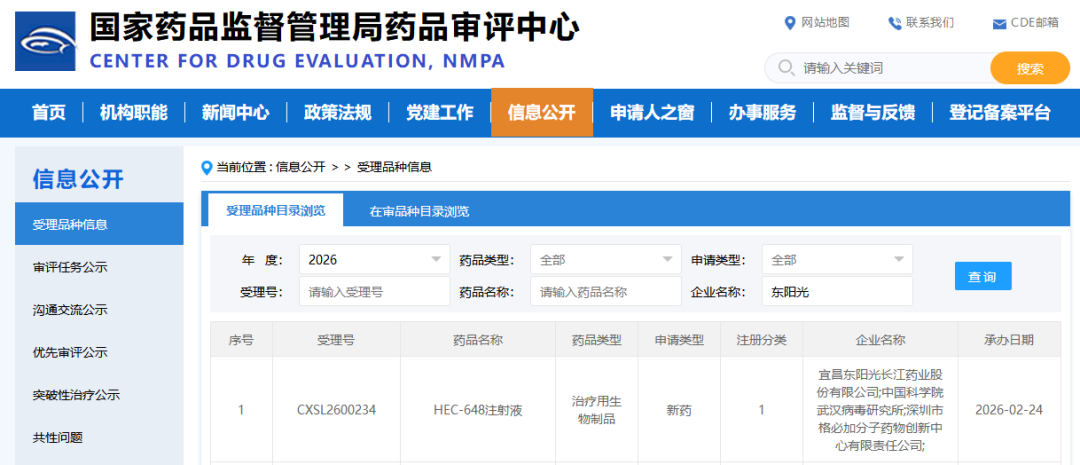Click the 药品名称 column header
Image resolution: width=1080 pixels, height=465 pixels.
478,339
